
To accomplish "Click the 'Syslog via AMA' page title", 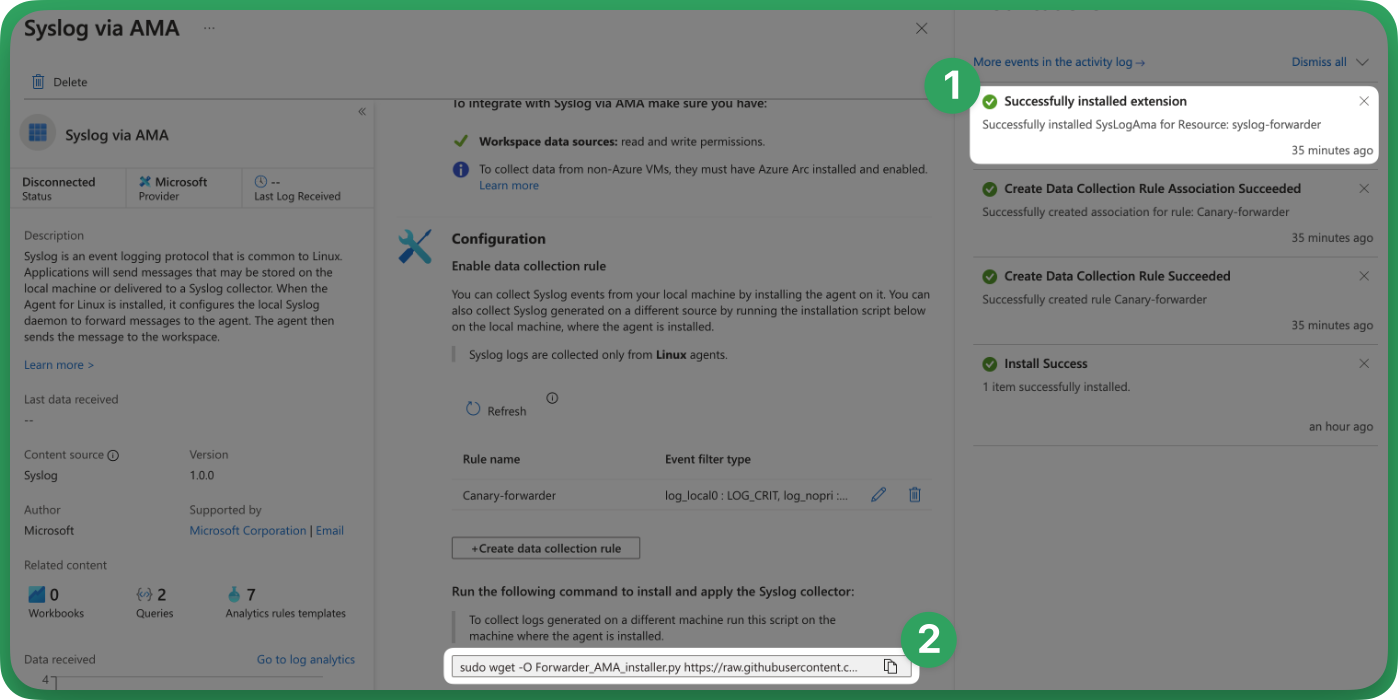I will coord(102,28).
